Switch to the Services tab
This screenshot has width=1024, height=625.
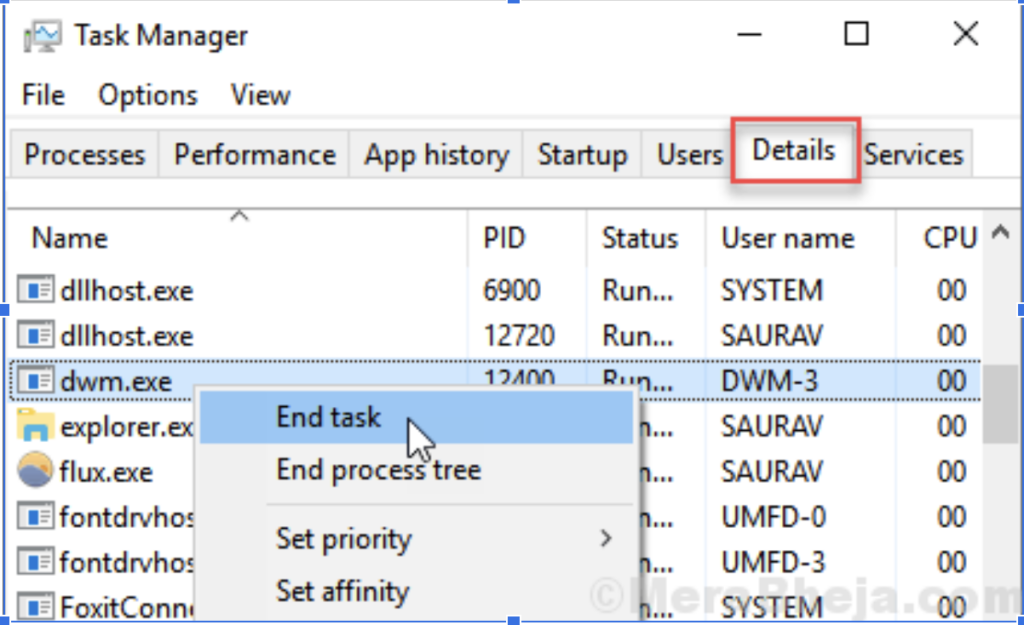click(x=913, y=154)
